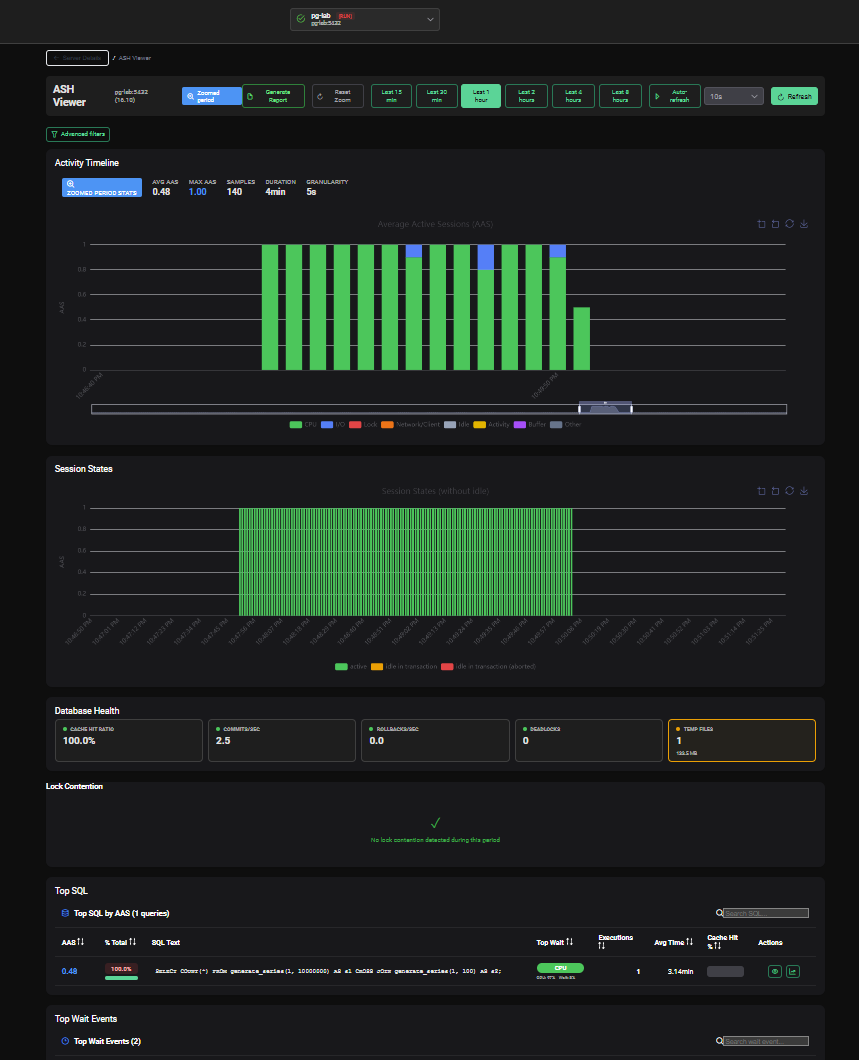This screenshot has height=1060, width=859.
Task: Sort table by Executions column
Action: pyautogui.click(x=602, y=946)
